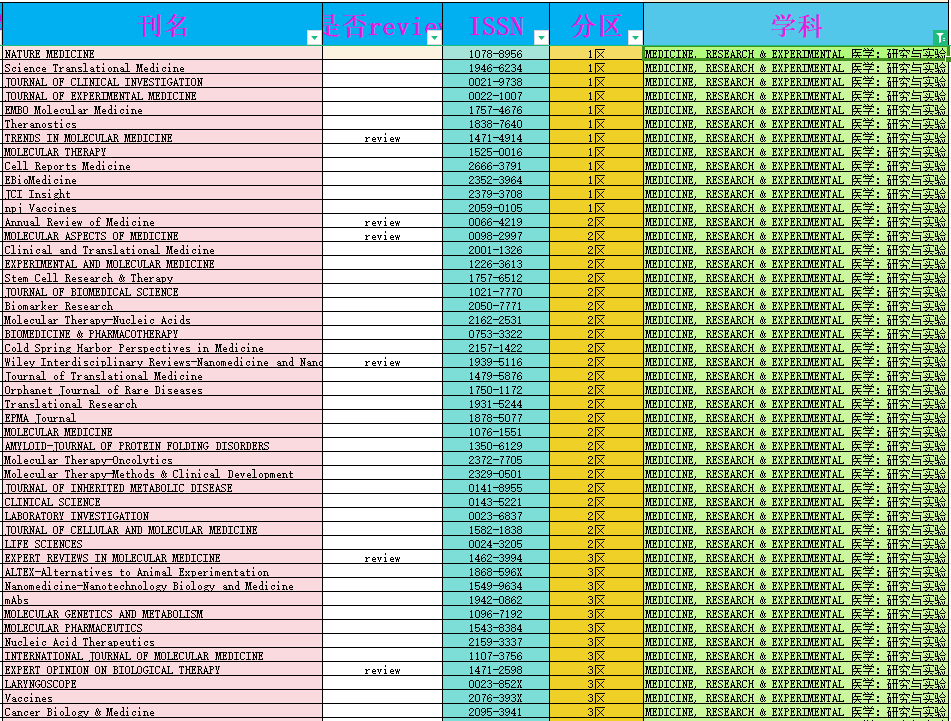Select Cold Spring Harbor Perspectives in Medicine cell
This screenshot has height=721, width=951.
163,347
